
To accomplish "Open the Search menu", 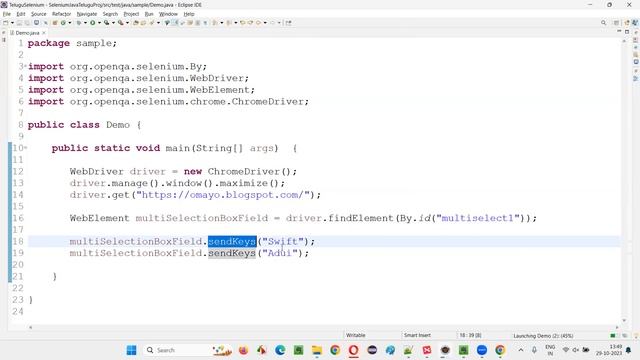I will (x=110, y=14).
